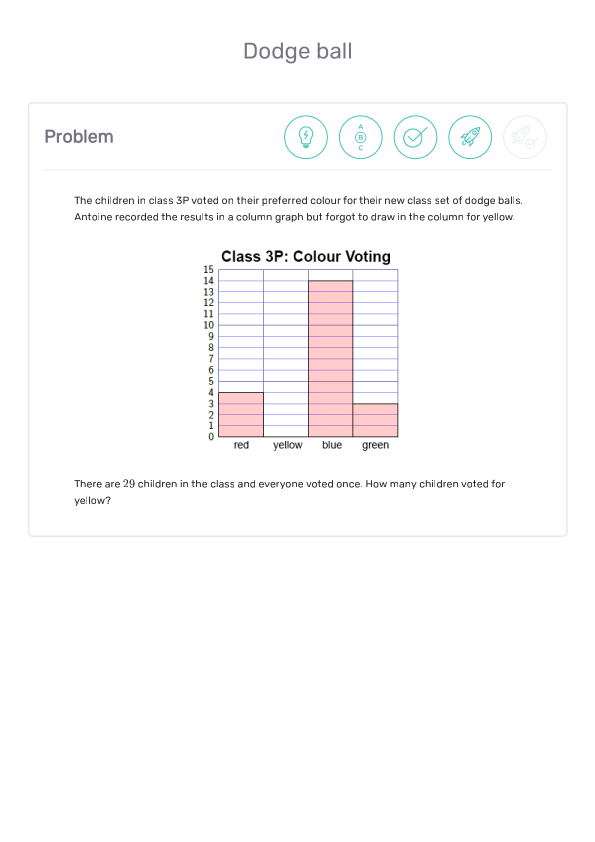Click the number 29 in question text
Image resolution: width=595 pixels, height=842 pixels.
click(129, 484)
